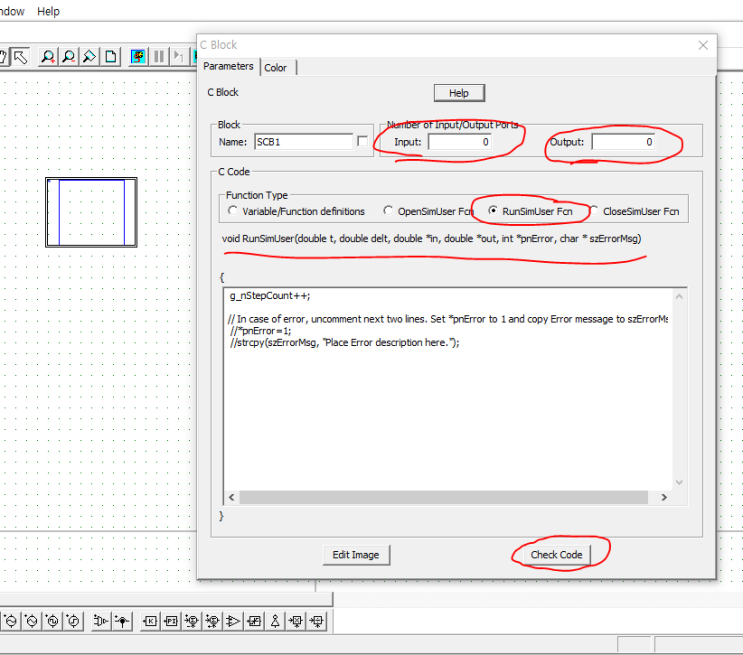This screenshot has height=655, width=743.
Task: Click the Help button in C Block dialog
Action: point(459,93)
